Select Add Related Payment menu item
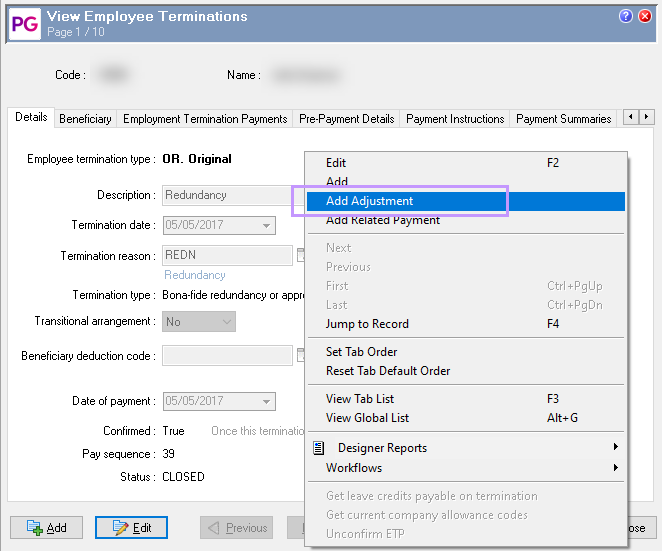This screenshot has height=551, width=662. (x=383, y=220)
